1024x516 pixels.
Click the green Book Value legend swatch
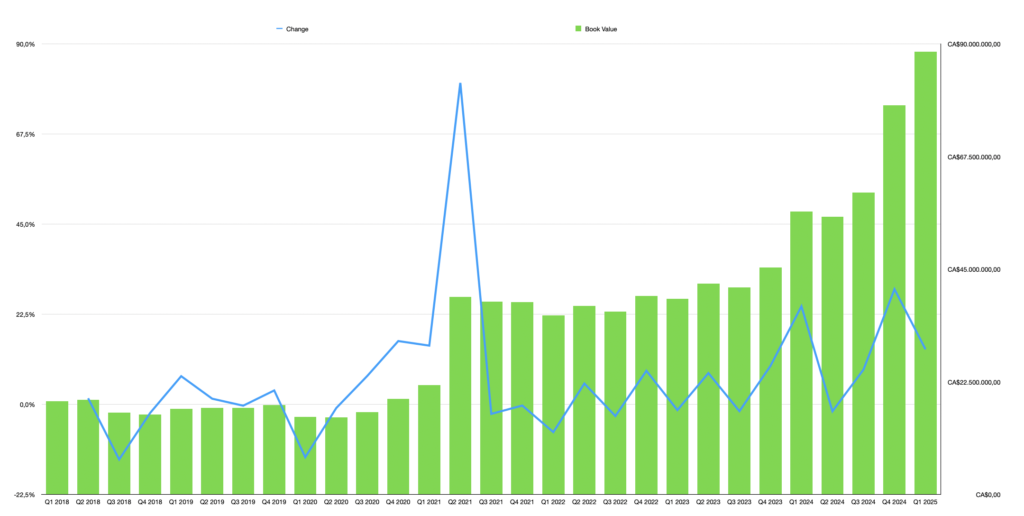578,29
